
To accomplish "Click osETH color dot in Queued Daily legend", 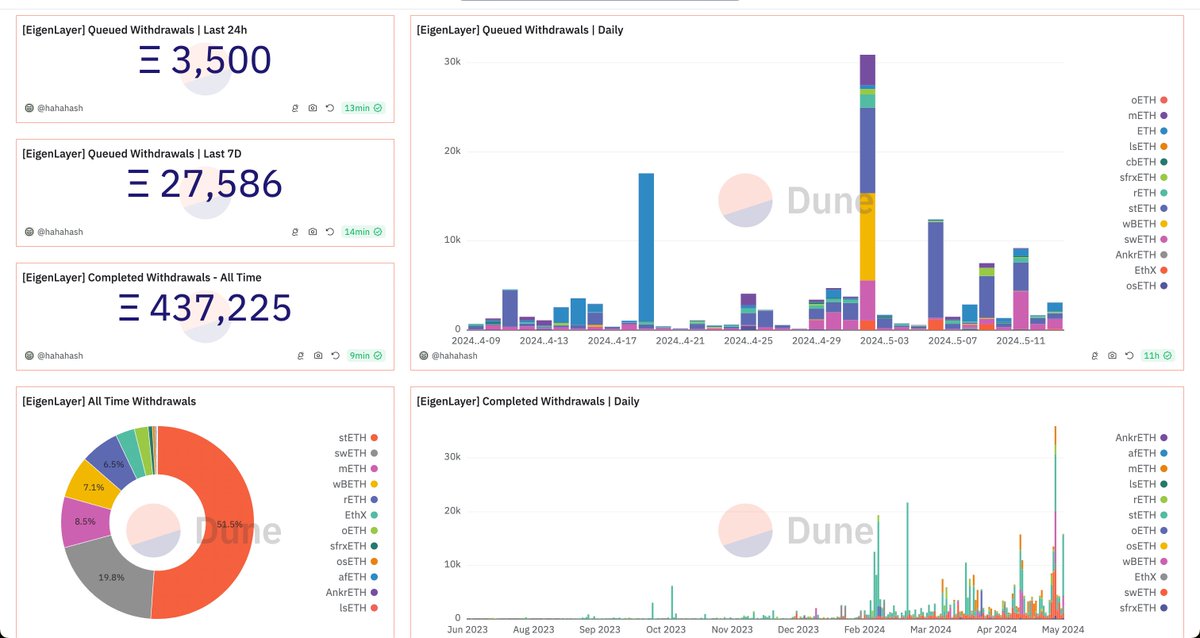I will point(1164,286).
